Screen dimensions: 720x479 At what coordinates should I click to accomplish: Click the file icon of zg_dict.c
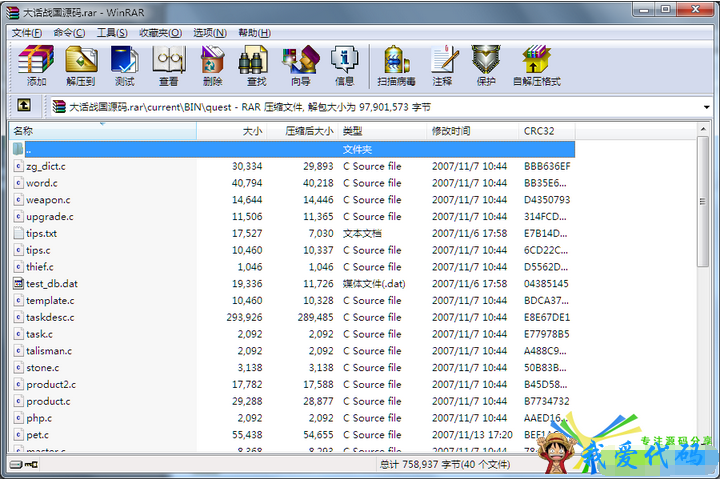[x=18, y=166]
